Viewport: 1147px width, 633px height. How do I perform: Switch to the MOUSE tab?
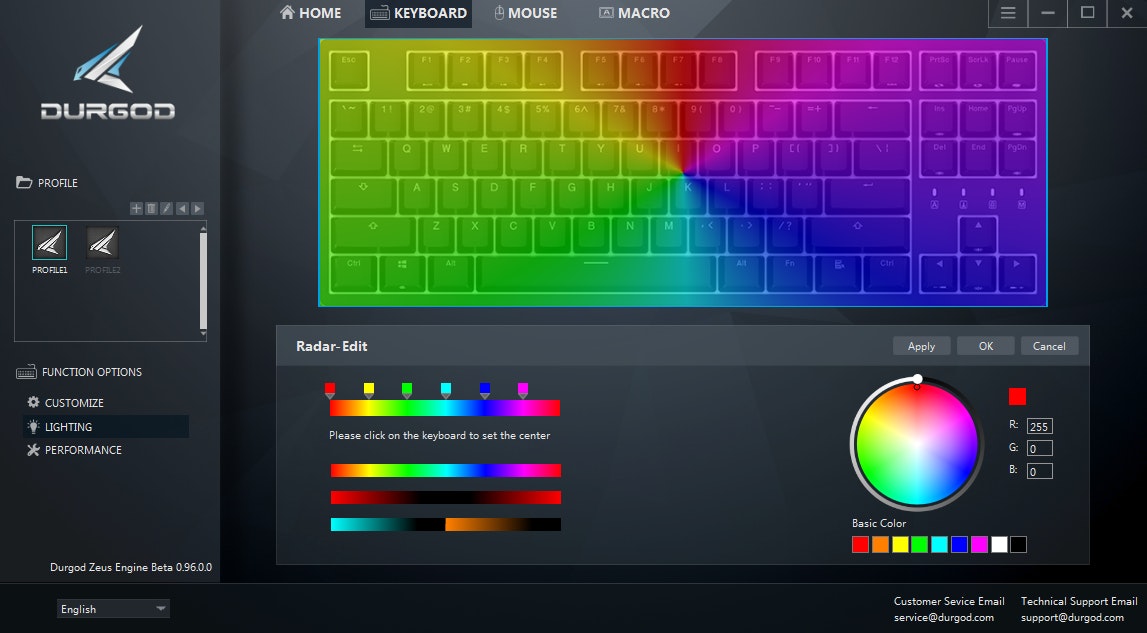click(x=525, y=13)
